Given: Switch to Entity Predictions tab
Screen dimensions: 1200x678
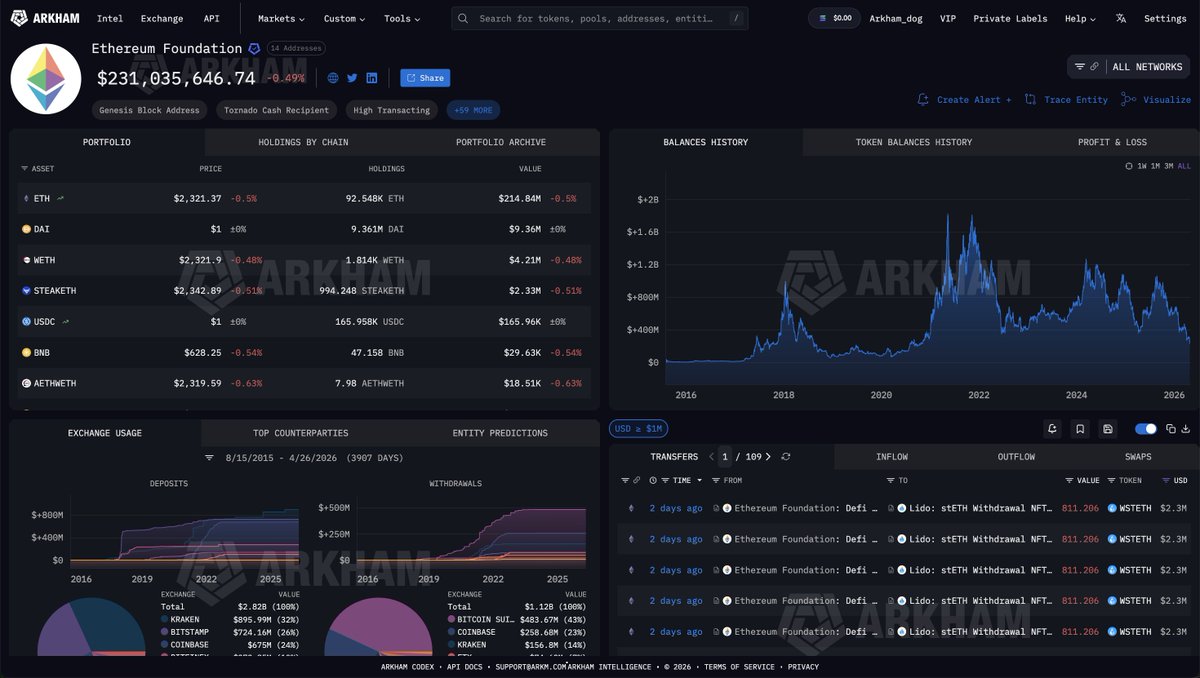Looking at the screenshot, I should [x=500, y=433].
